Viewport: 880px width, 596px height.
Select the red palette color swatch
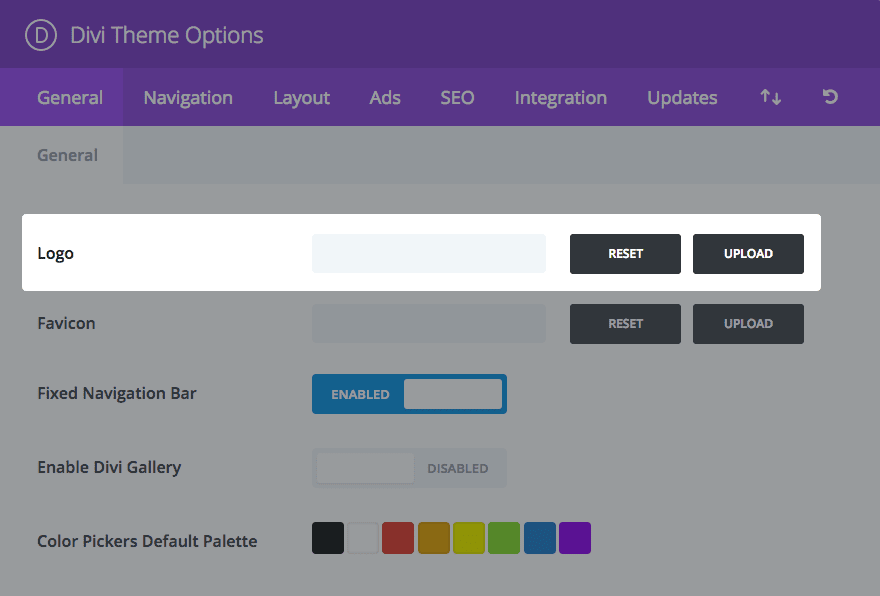point(398,538)
